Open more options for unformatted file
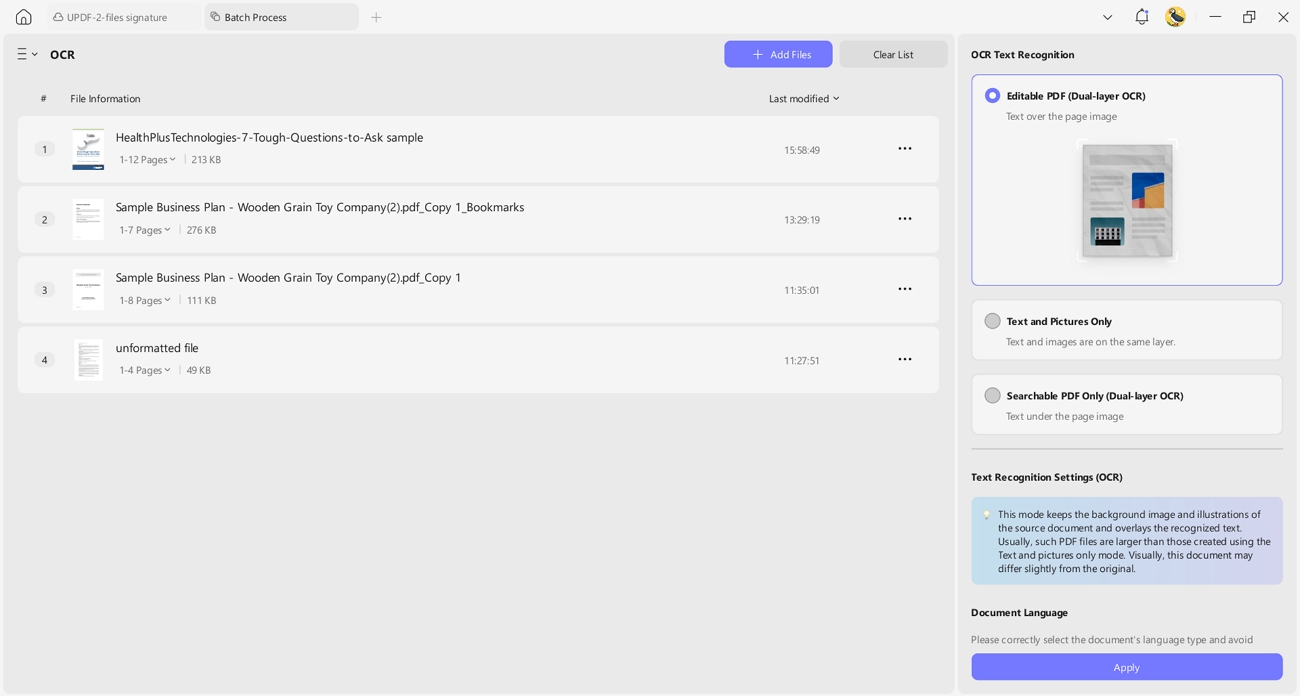1300x696 pixels. (x=905, y=359)
